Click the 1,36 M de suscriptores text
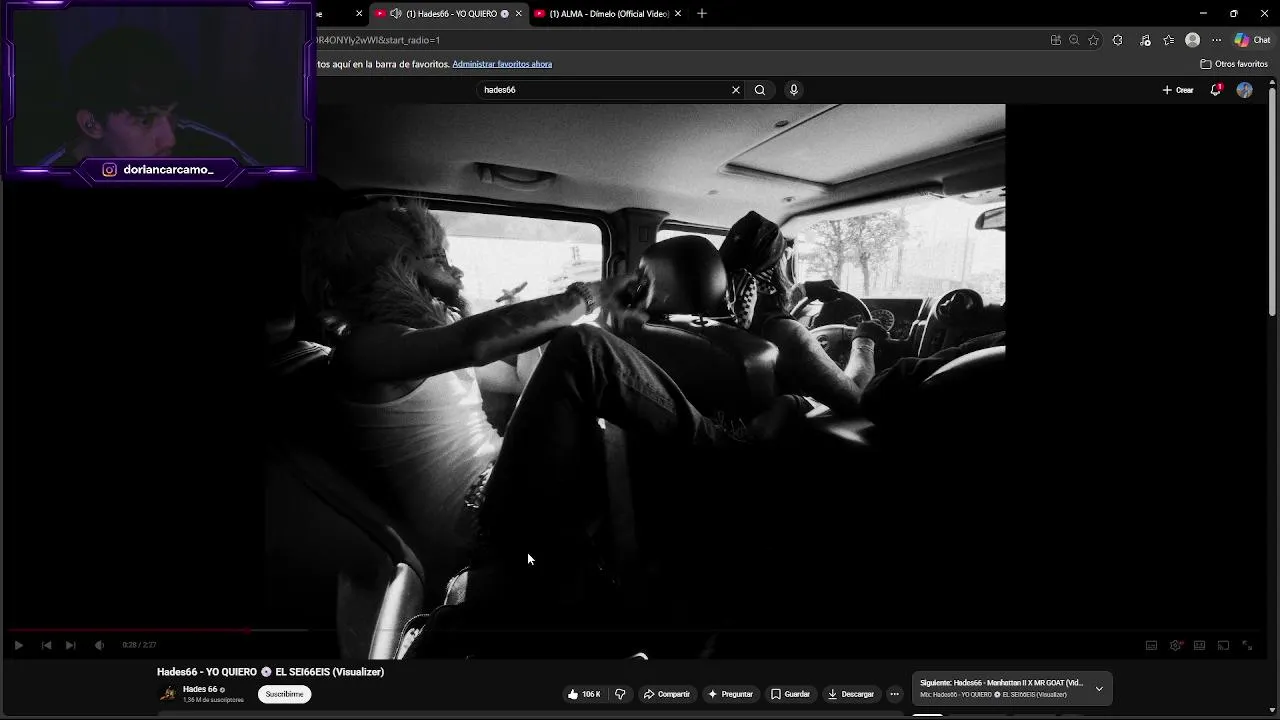The width and height of the screenshot is (1280, 720). tap(213, 700)
